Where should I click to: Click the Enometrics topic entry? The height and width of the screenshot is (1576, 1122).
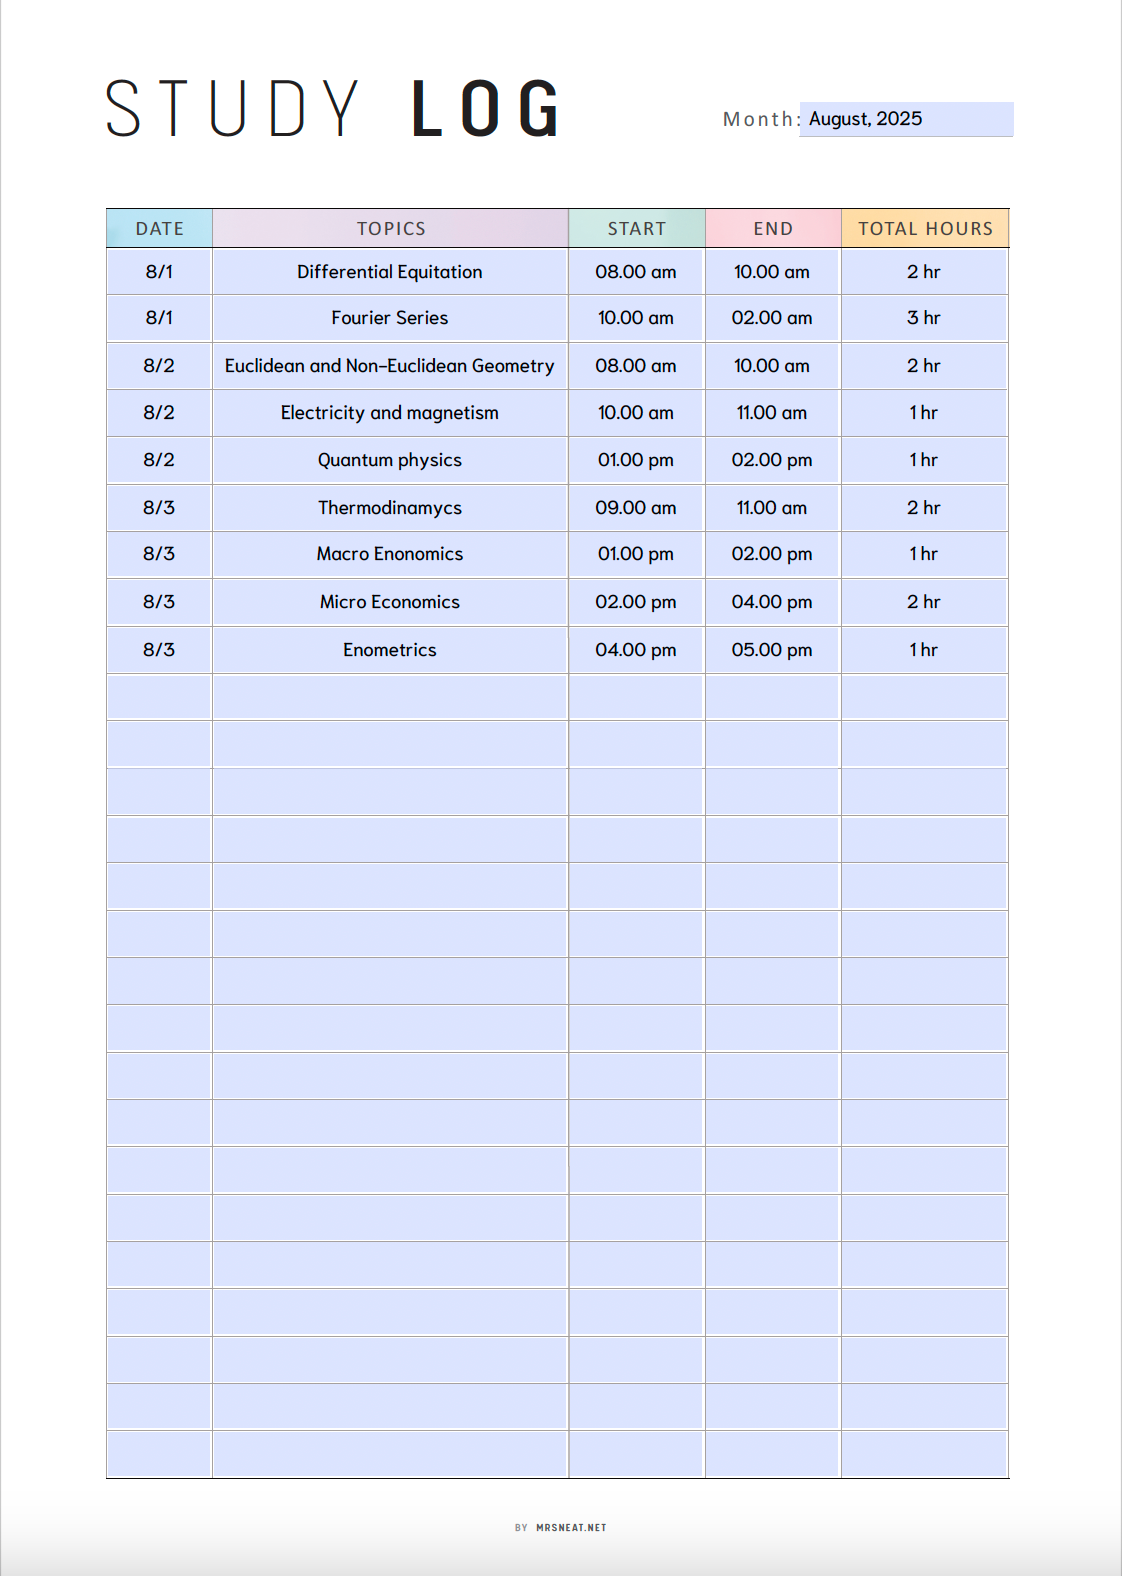(x=389, y=650)
